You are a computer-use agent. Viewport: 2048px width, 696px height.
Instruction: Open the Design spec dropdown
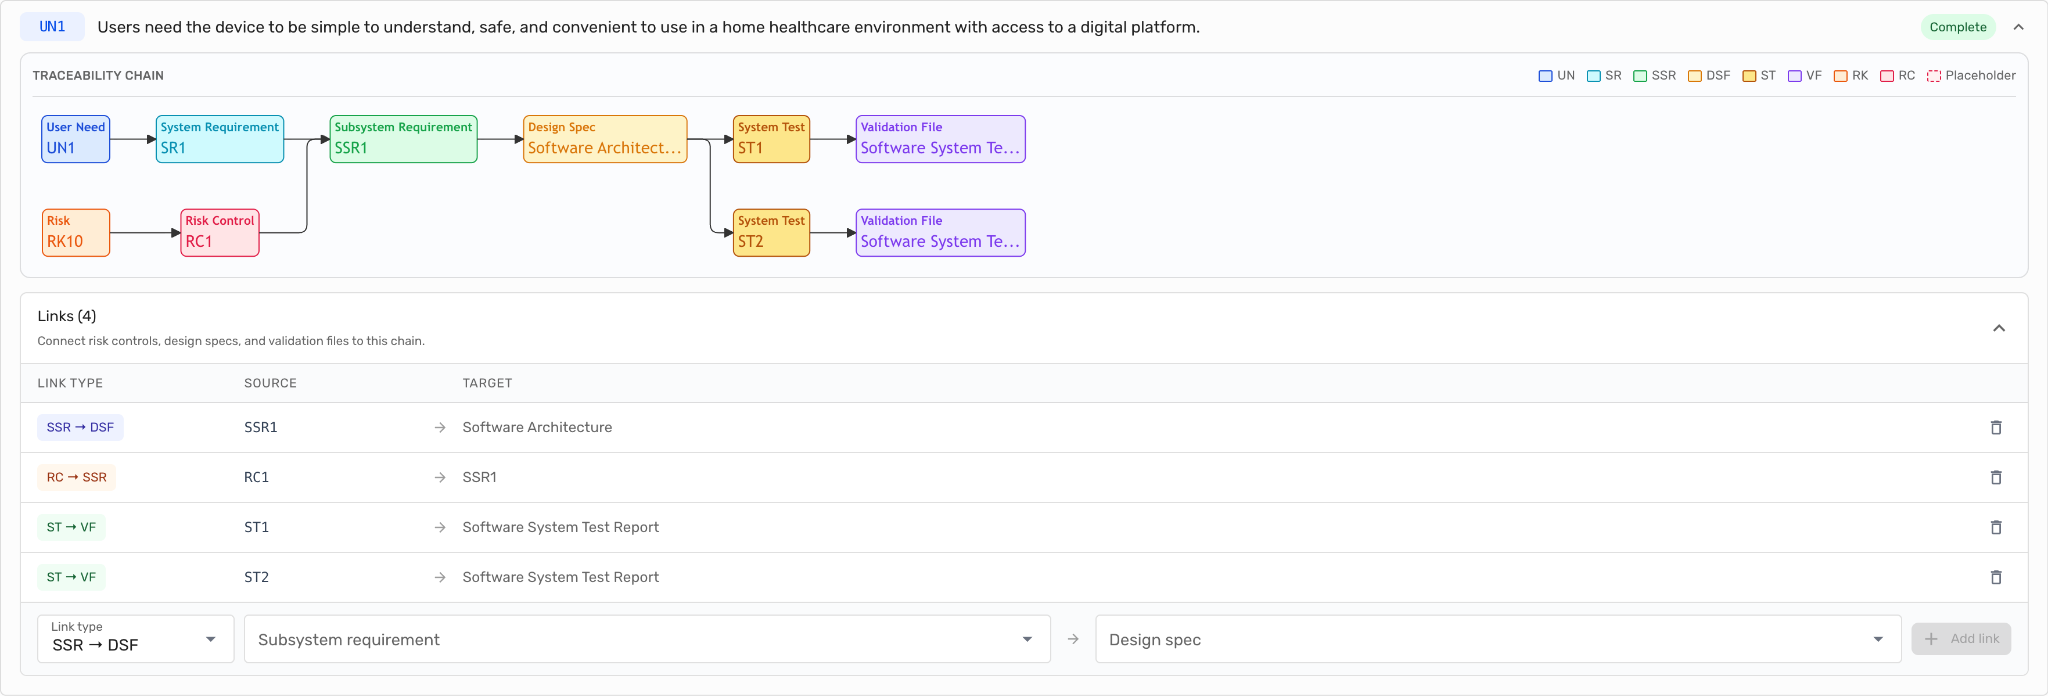click(x=1498, y=639)
